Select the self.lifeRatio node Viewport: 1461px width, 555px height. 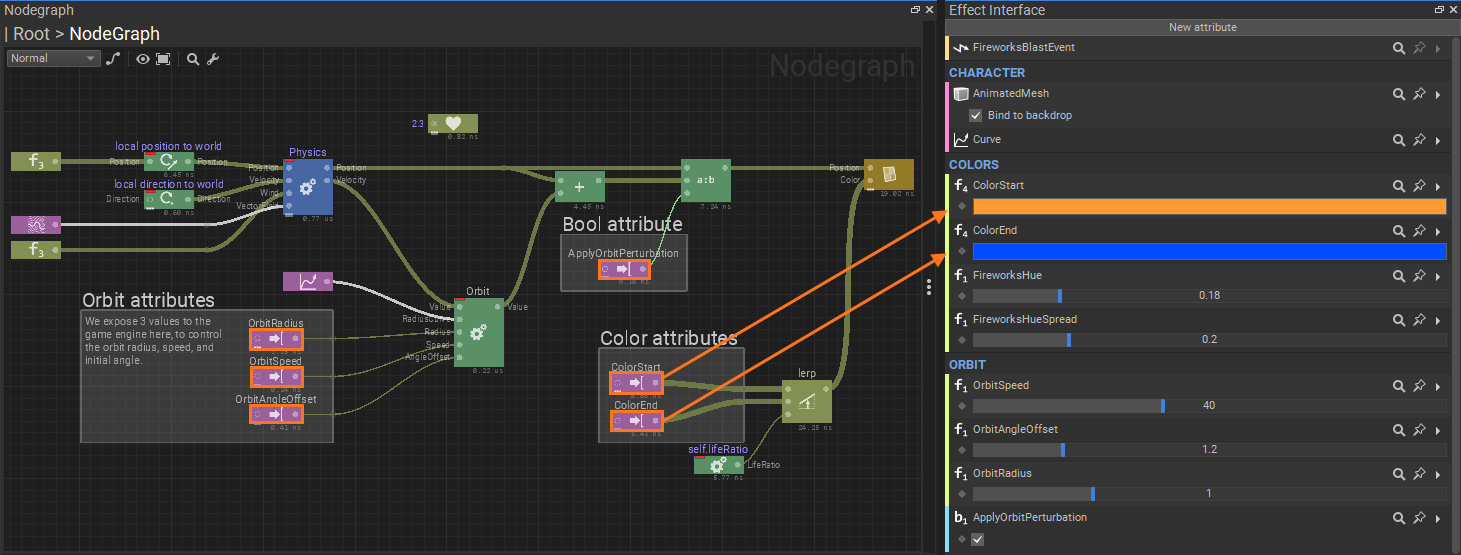[718, 465]
